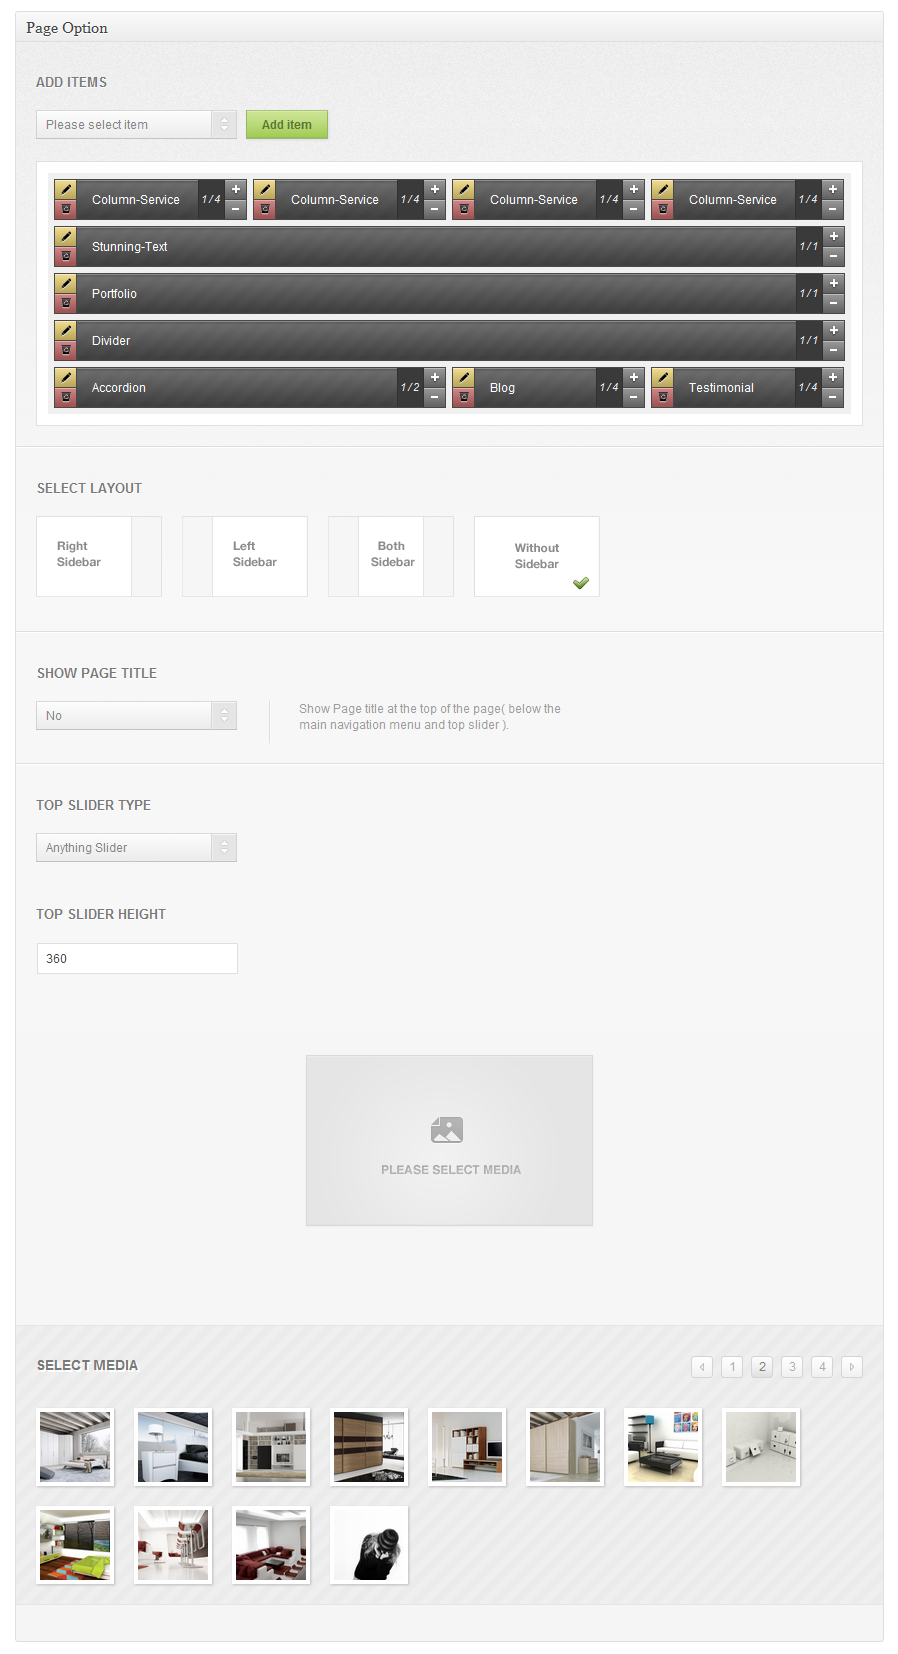Screen dimensions: 898x1654
Task: Click the Add item button
Action: [x=287, y=125]
